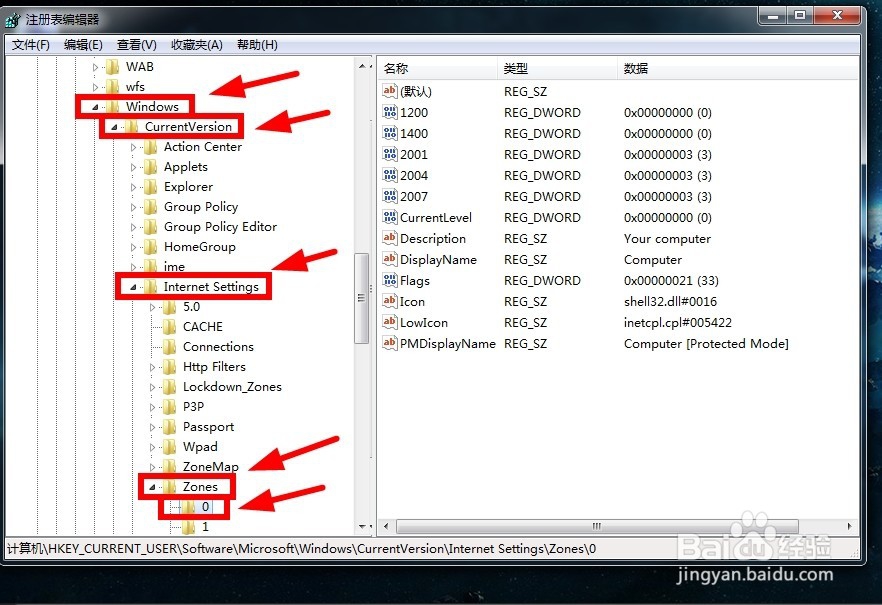
Task: Click the 1200 DWORD value icon
Action: coord(390,112)
